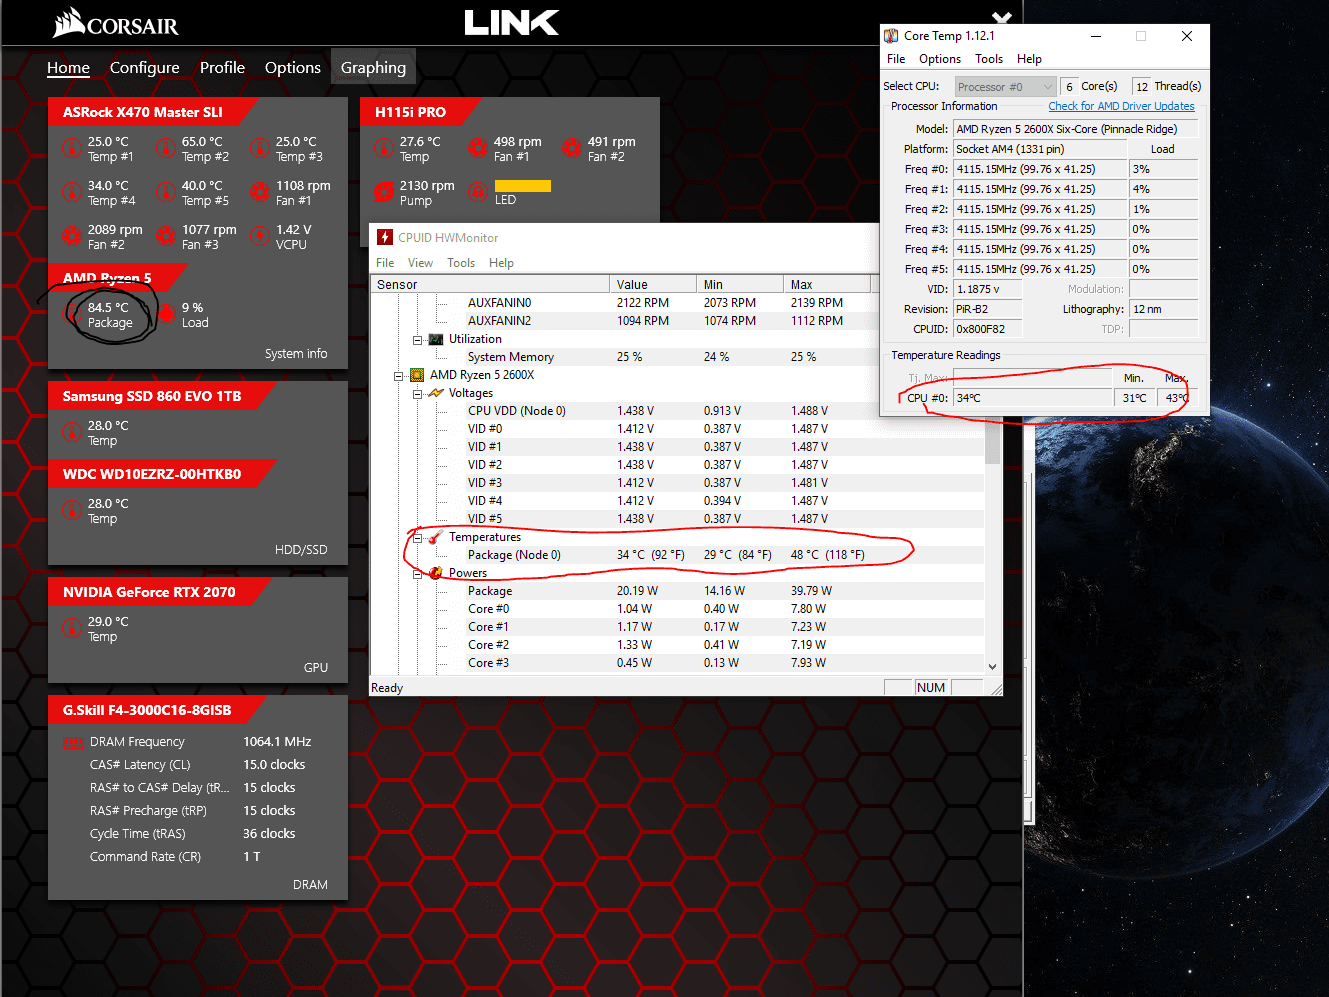Select CPU VDD (Node 0) row
Screen dimensions: 1329x997
(x=677, y=411)
